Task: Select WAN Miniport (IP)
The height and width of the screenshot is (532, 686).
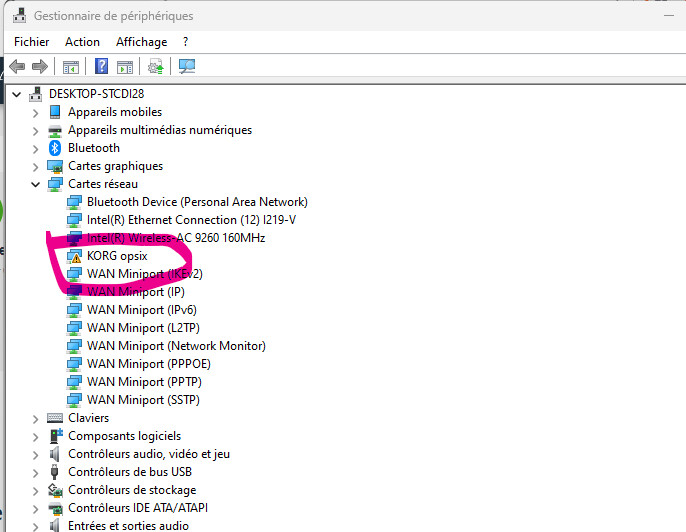Action: click(x=136, y=292)
